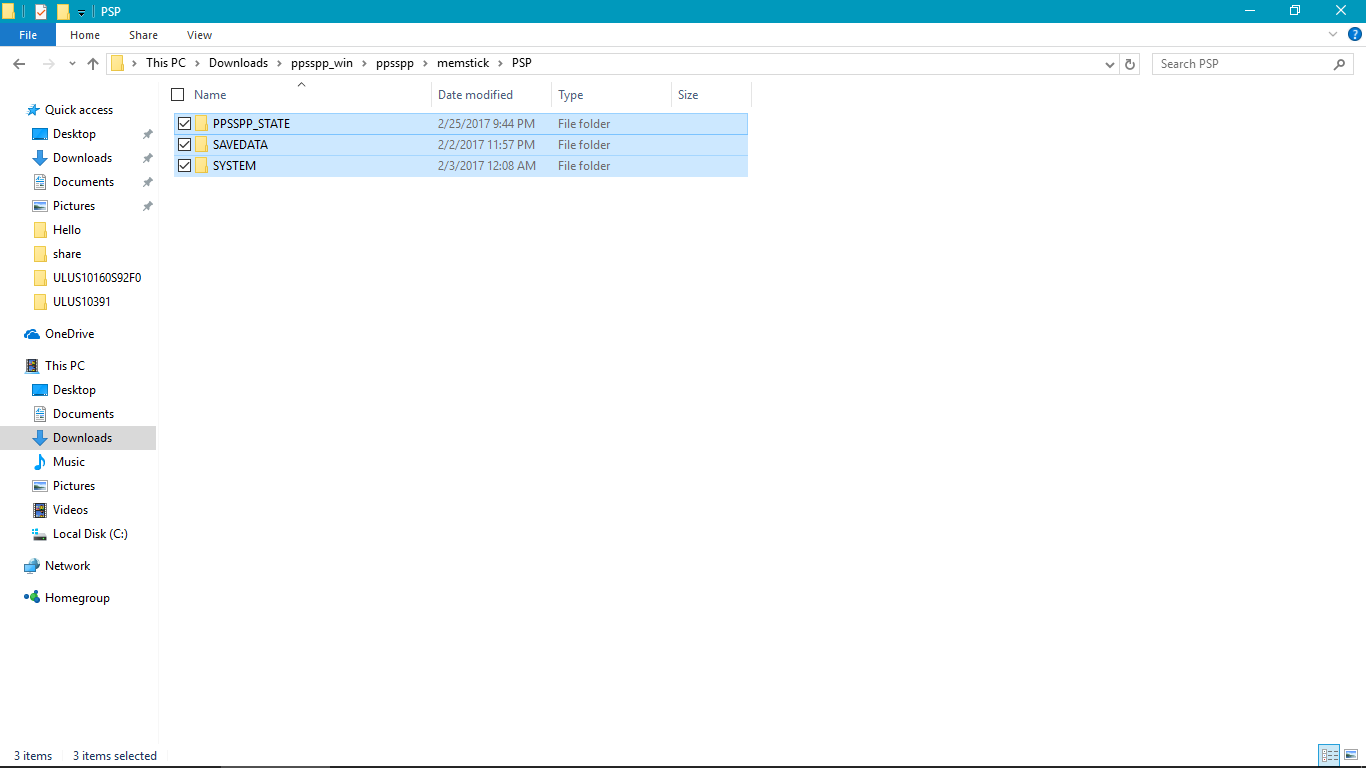
Task: Switch to the View ribbon tab
Action: pos(199,35)
